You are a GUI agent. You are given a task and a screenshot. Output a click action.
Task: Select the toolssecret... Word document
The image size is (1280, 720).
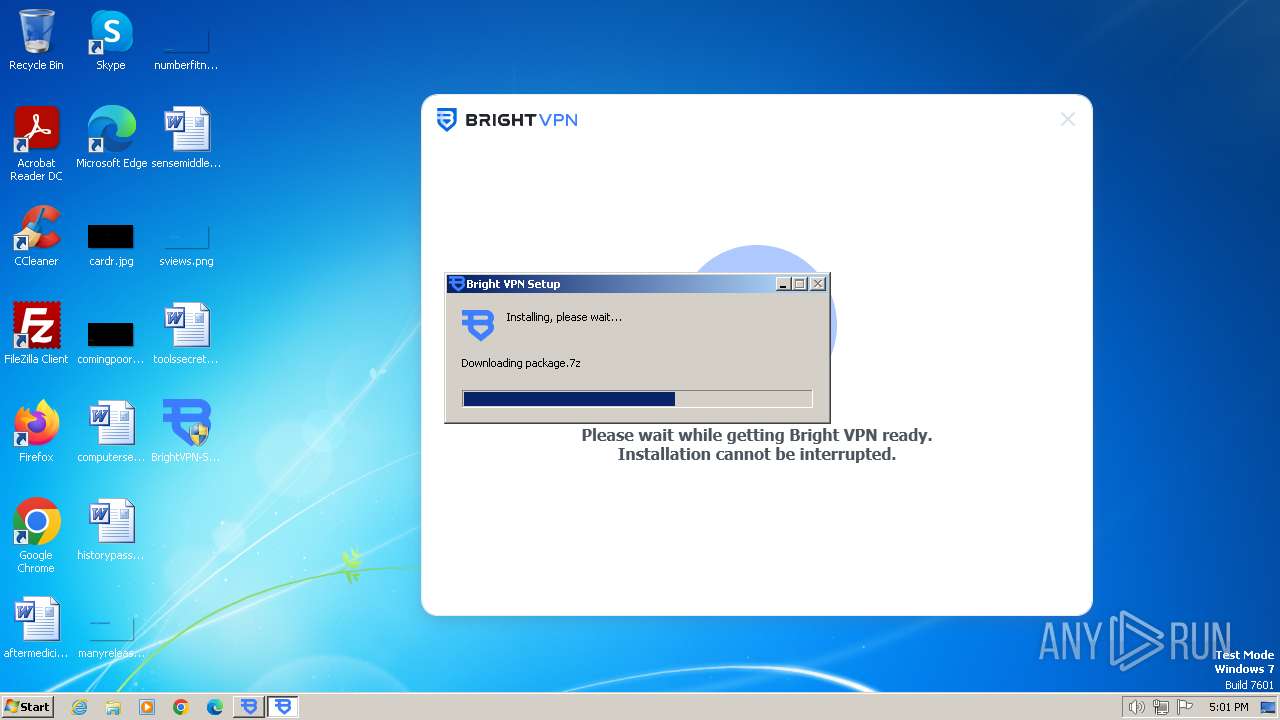tap(186, 334)
